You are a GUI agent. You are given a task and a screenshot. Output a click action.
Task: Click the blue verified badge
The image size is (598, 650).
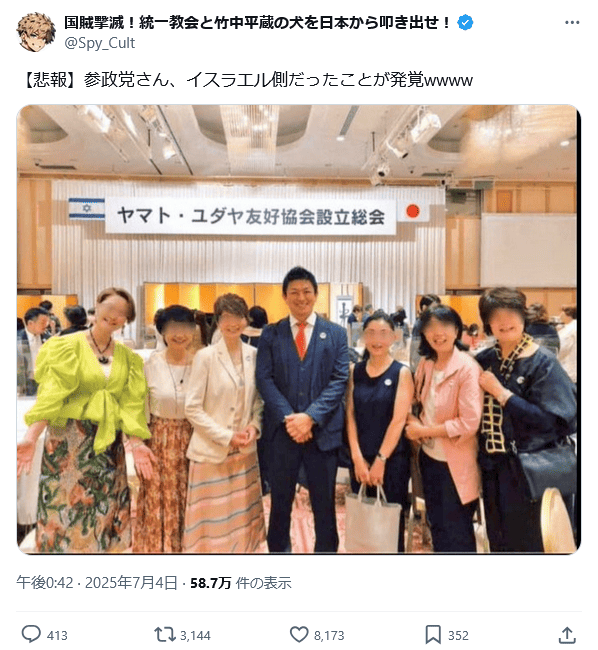click(x=465, y=22)
